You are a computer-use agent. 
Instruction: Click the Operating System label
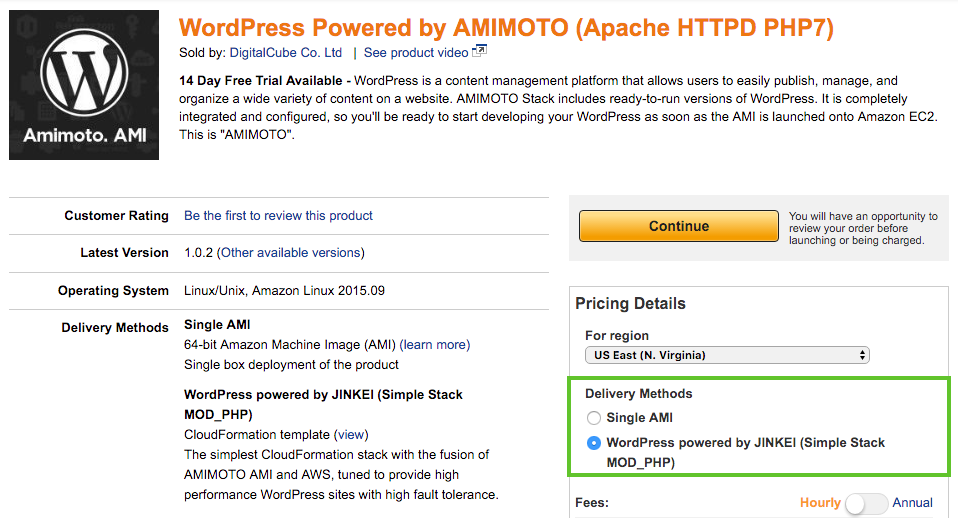pos(113,291)
